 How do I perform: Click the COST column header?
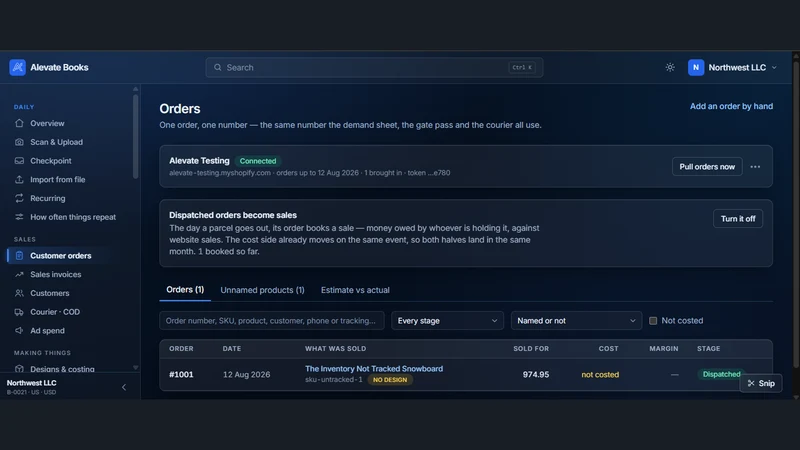point(608,348)
